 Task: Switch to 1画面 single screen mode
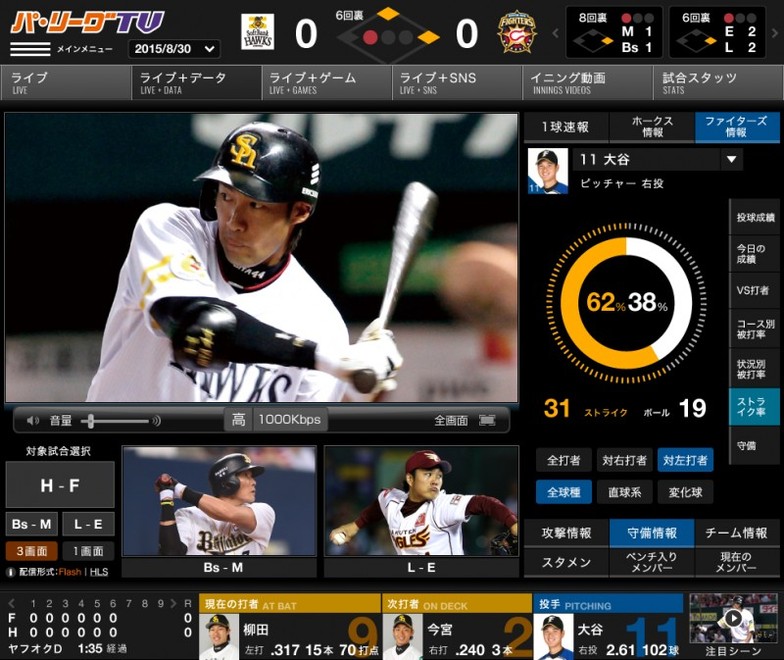click(88, 551)
